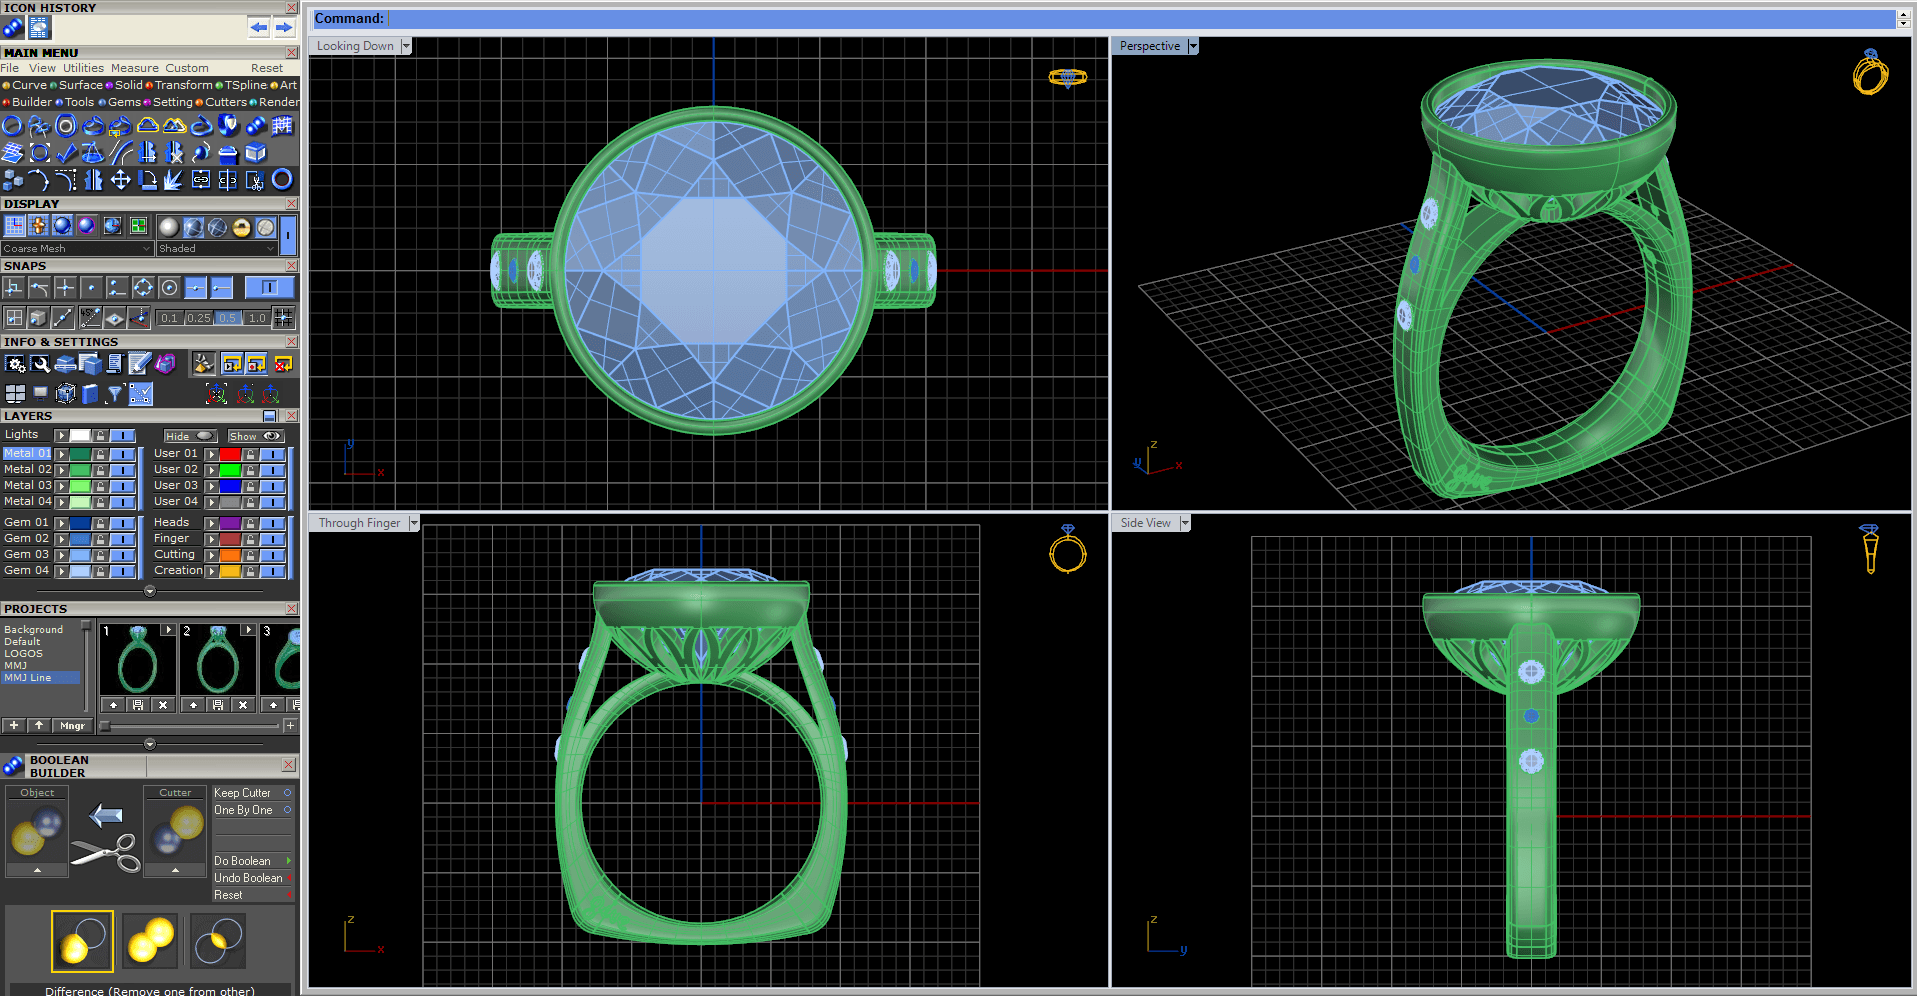Open the Perspective viewport dropdown arrow
The height and width of the screenshot is (996, 1917).
(x=1192, y=46)
